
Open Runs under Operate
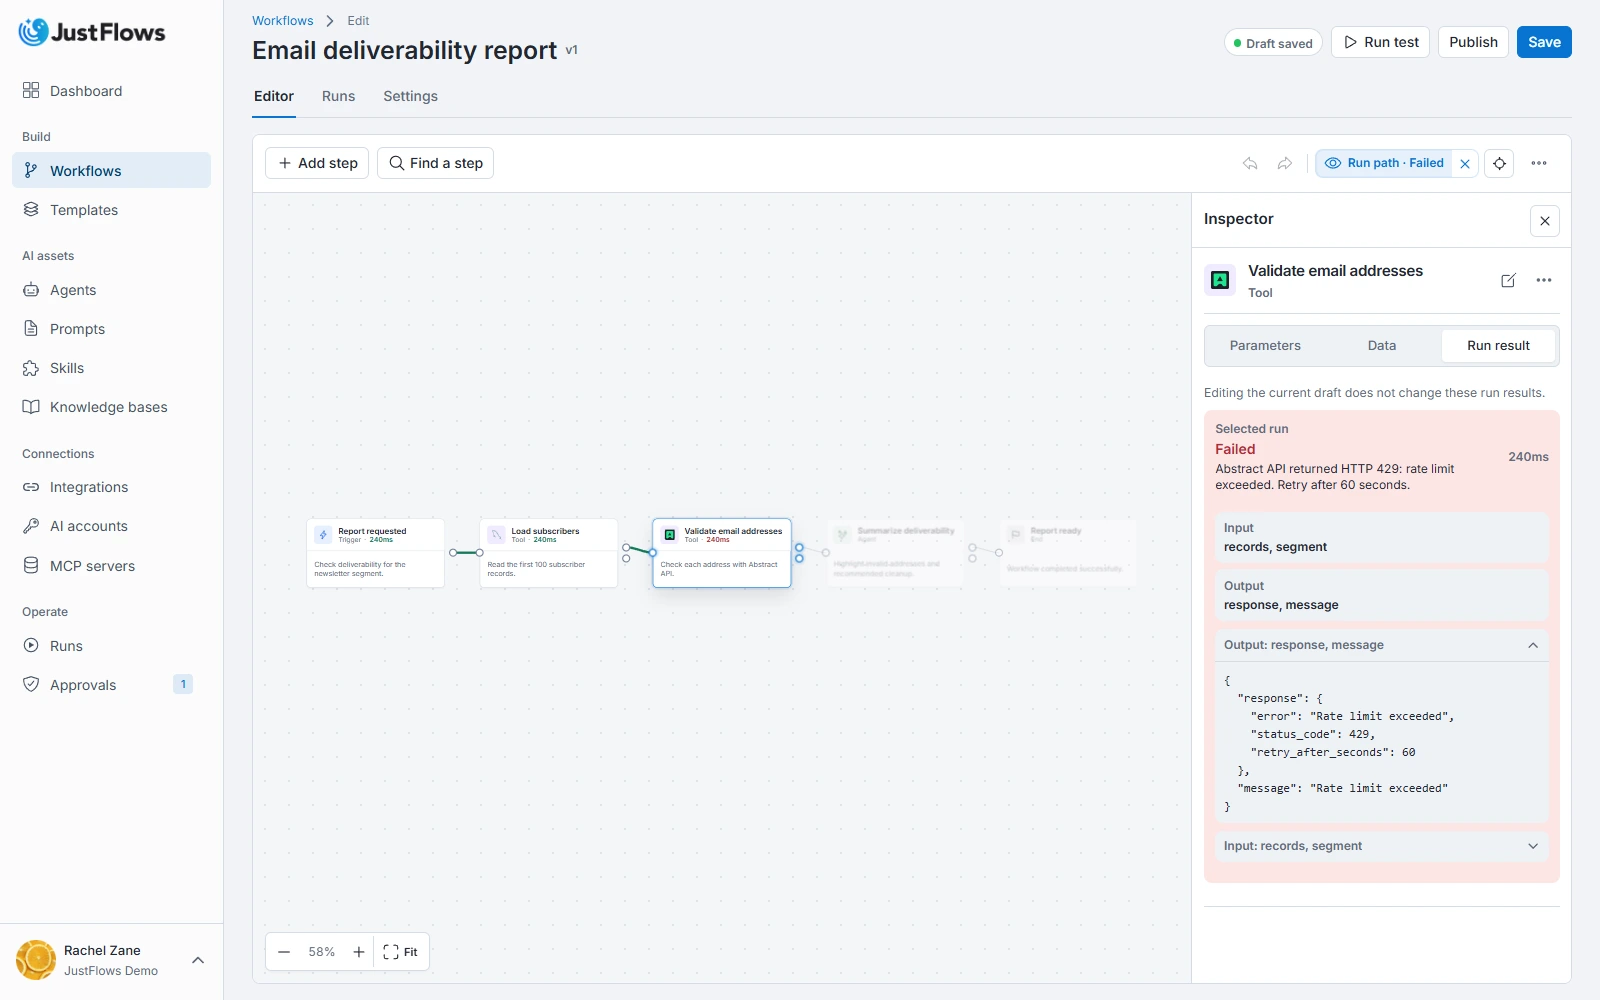111,646
